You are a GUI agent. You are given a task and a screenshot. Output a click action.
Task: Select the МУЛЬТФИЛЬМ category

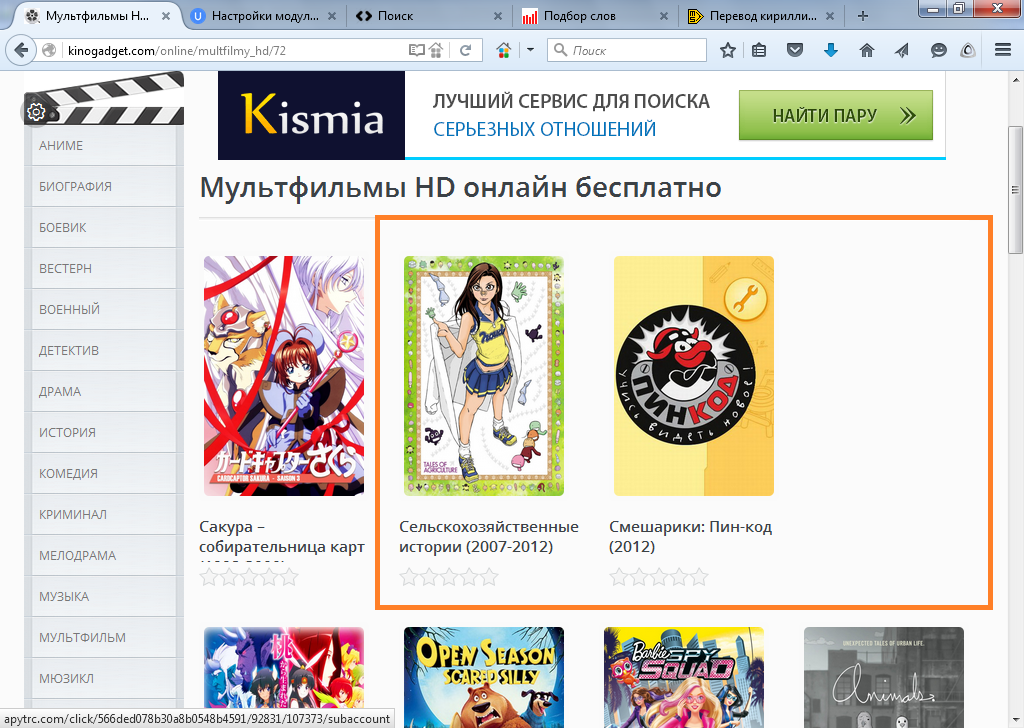pyautogui.click(x=103, y=638)
